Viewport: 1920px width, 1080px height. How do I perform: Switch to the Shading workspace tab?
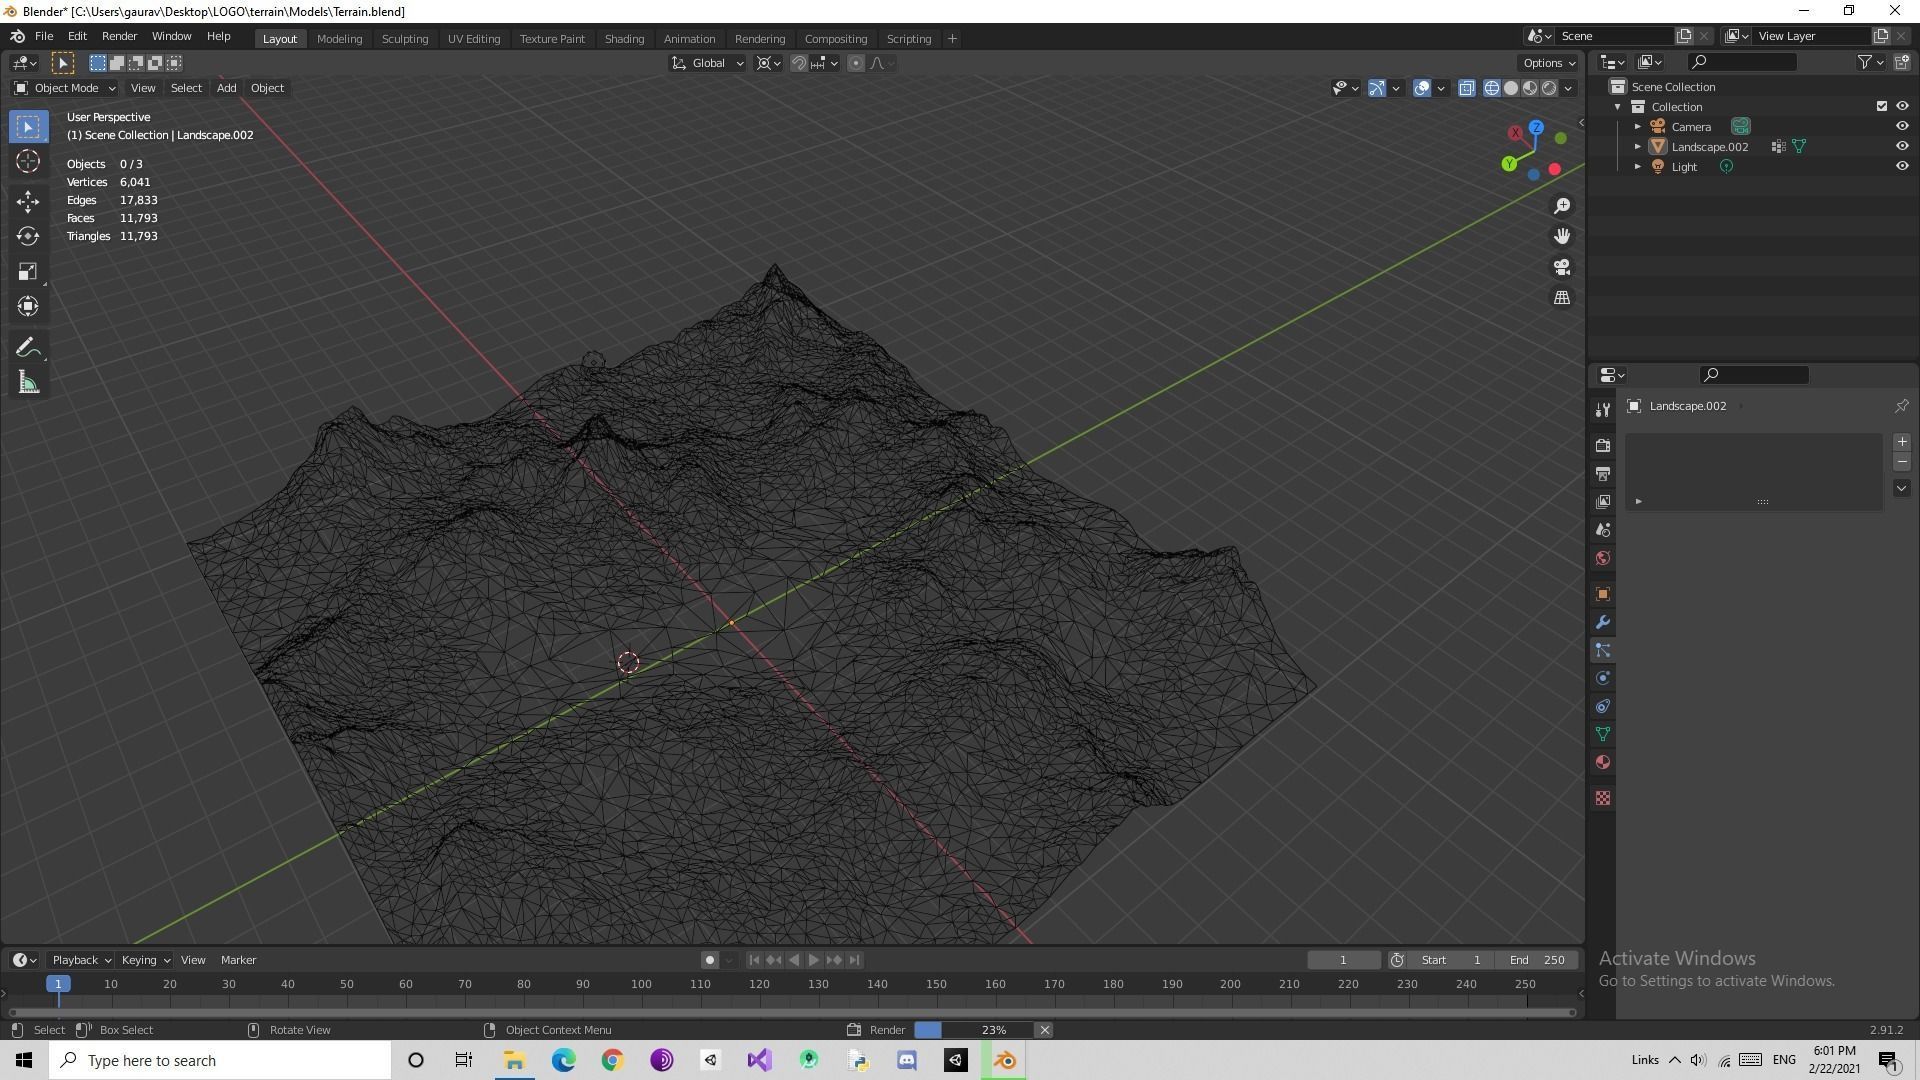pyautogui.click(x=624, y=39)
